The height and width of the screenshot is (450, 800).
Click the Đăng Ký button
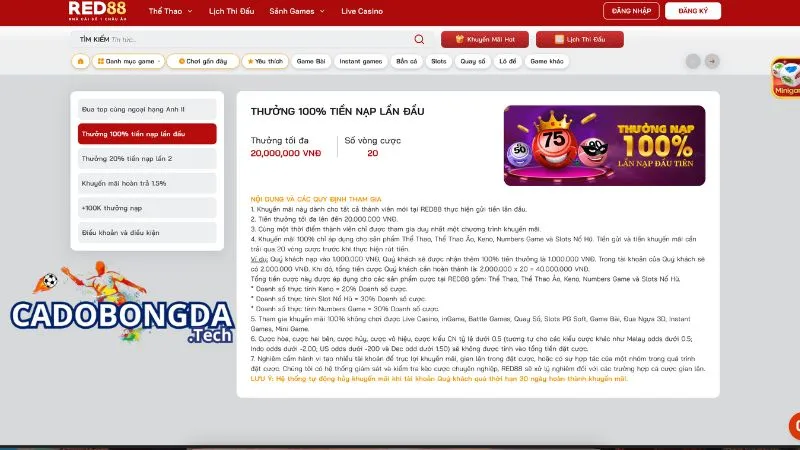tap(693, 11)
